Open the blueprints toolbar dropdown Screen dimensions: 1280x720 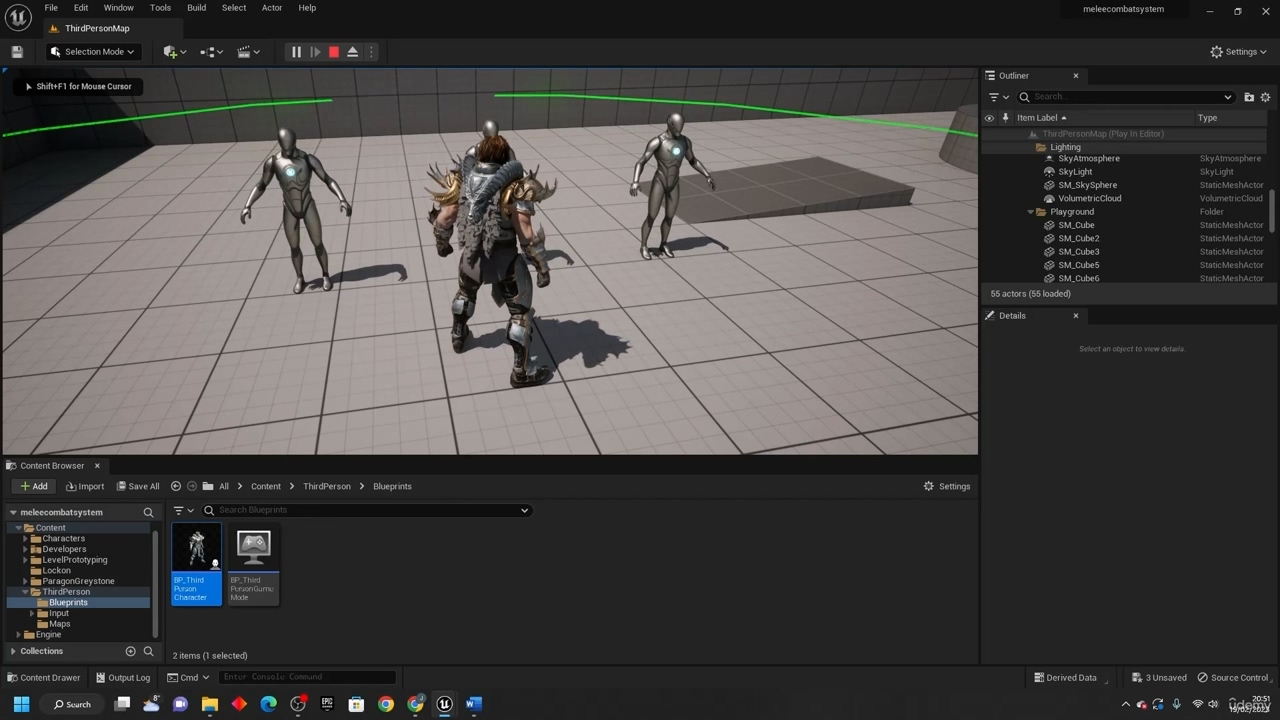pyautogui.click(x=211, y=52)
